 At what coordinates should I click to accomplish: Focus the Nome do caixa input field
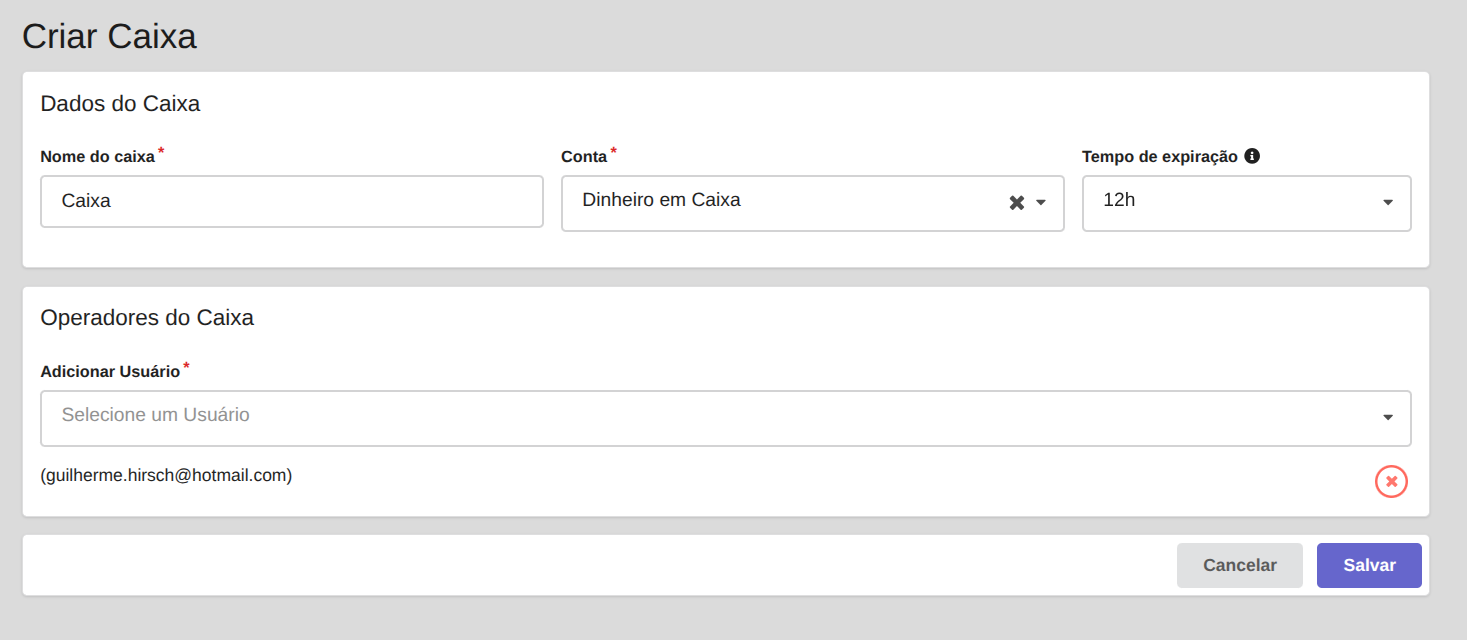pyautogui.click(x=292, y=201)
